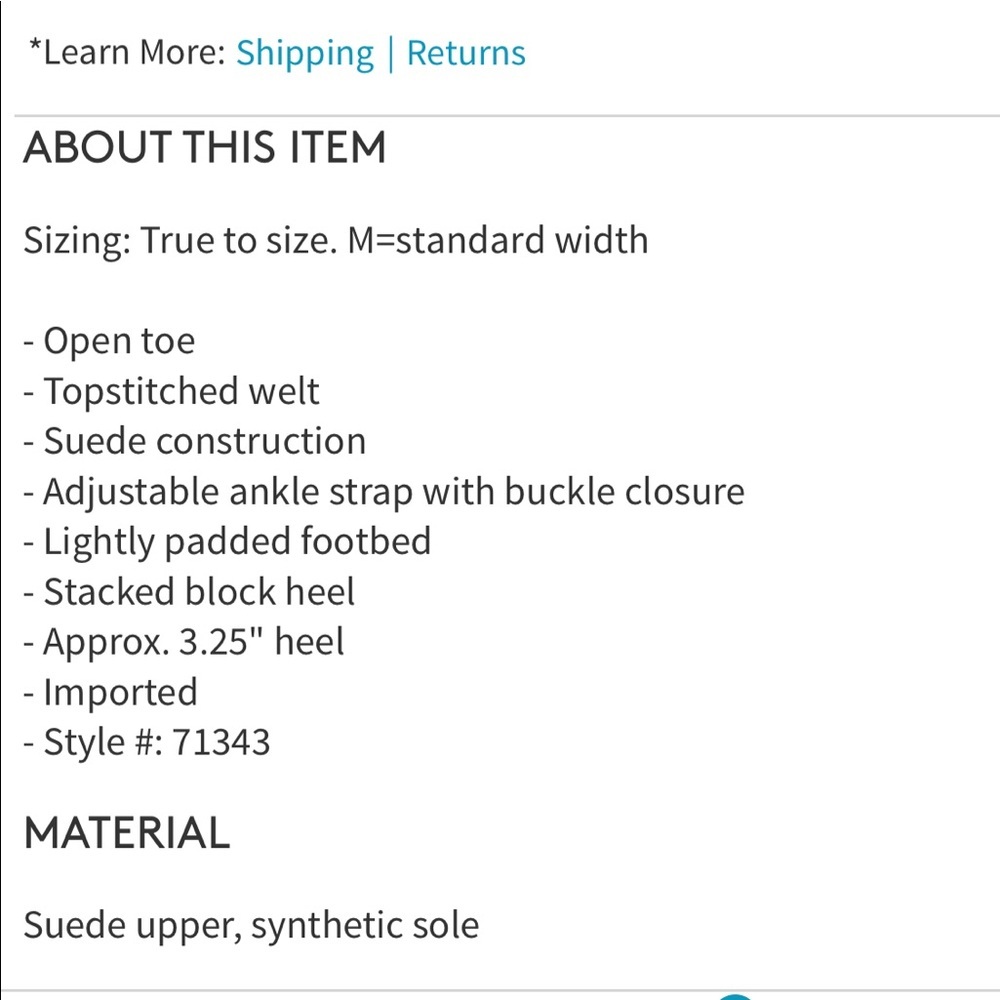
Task: Click the 'Suede upper, synthetic sole' text
Action: (251, 925)
